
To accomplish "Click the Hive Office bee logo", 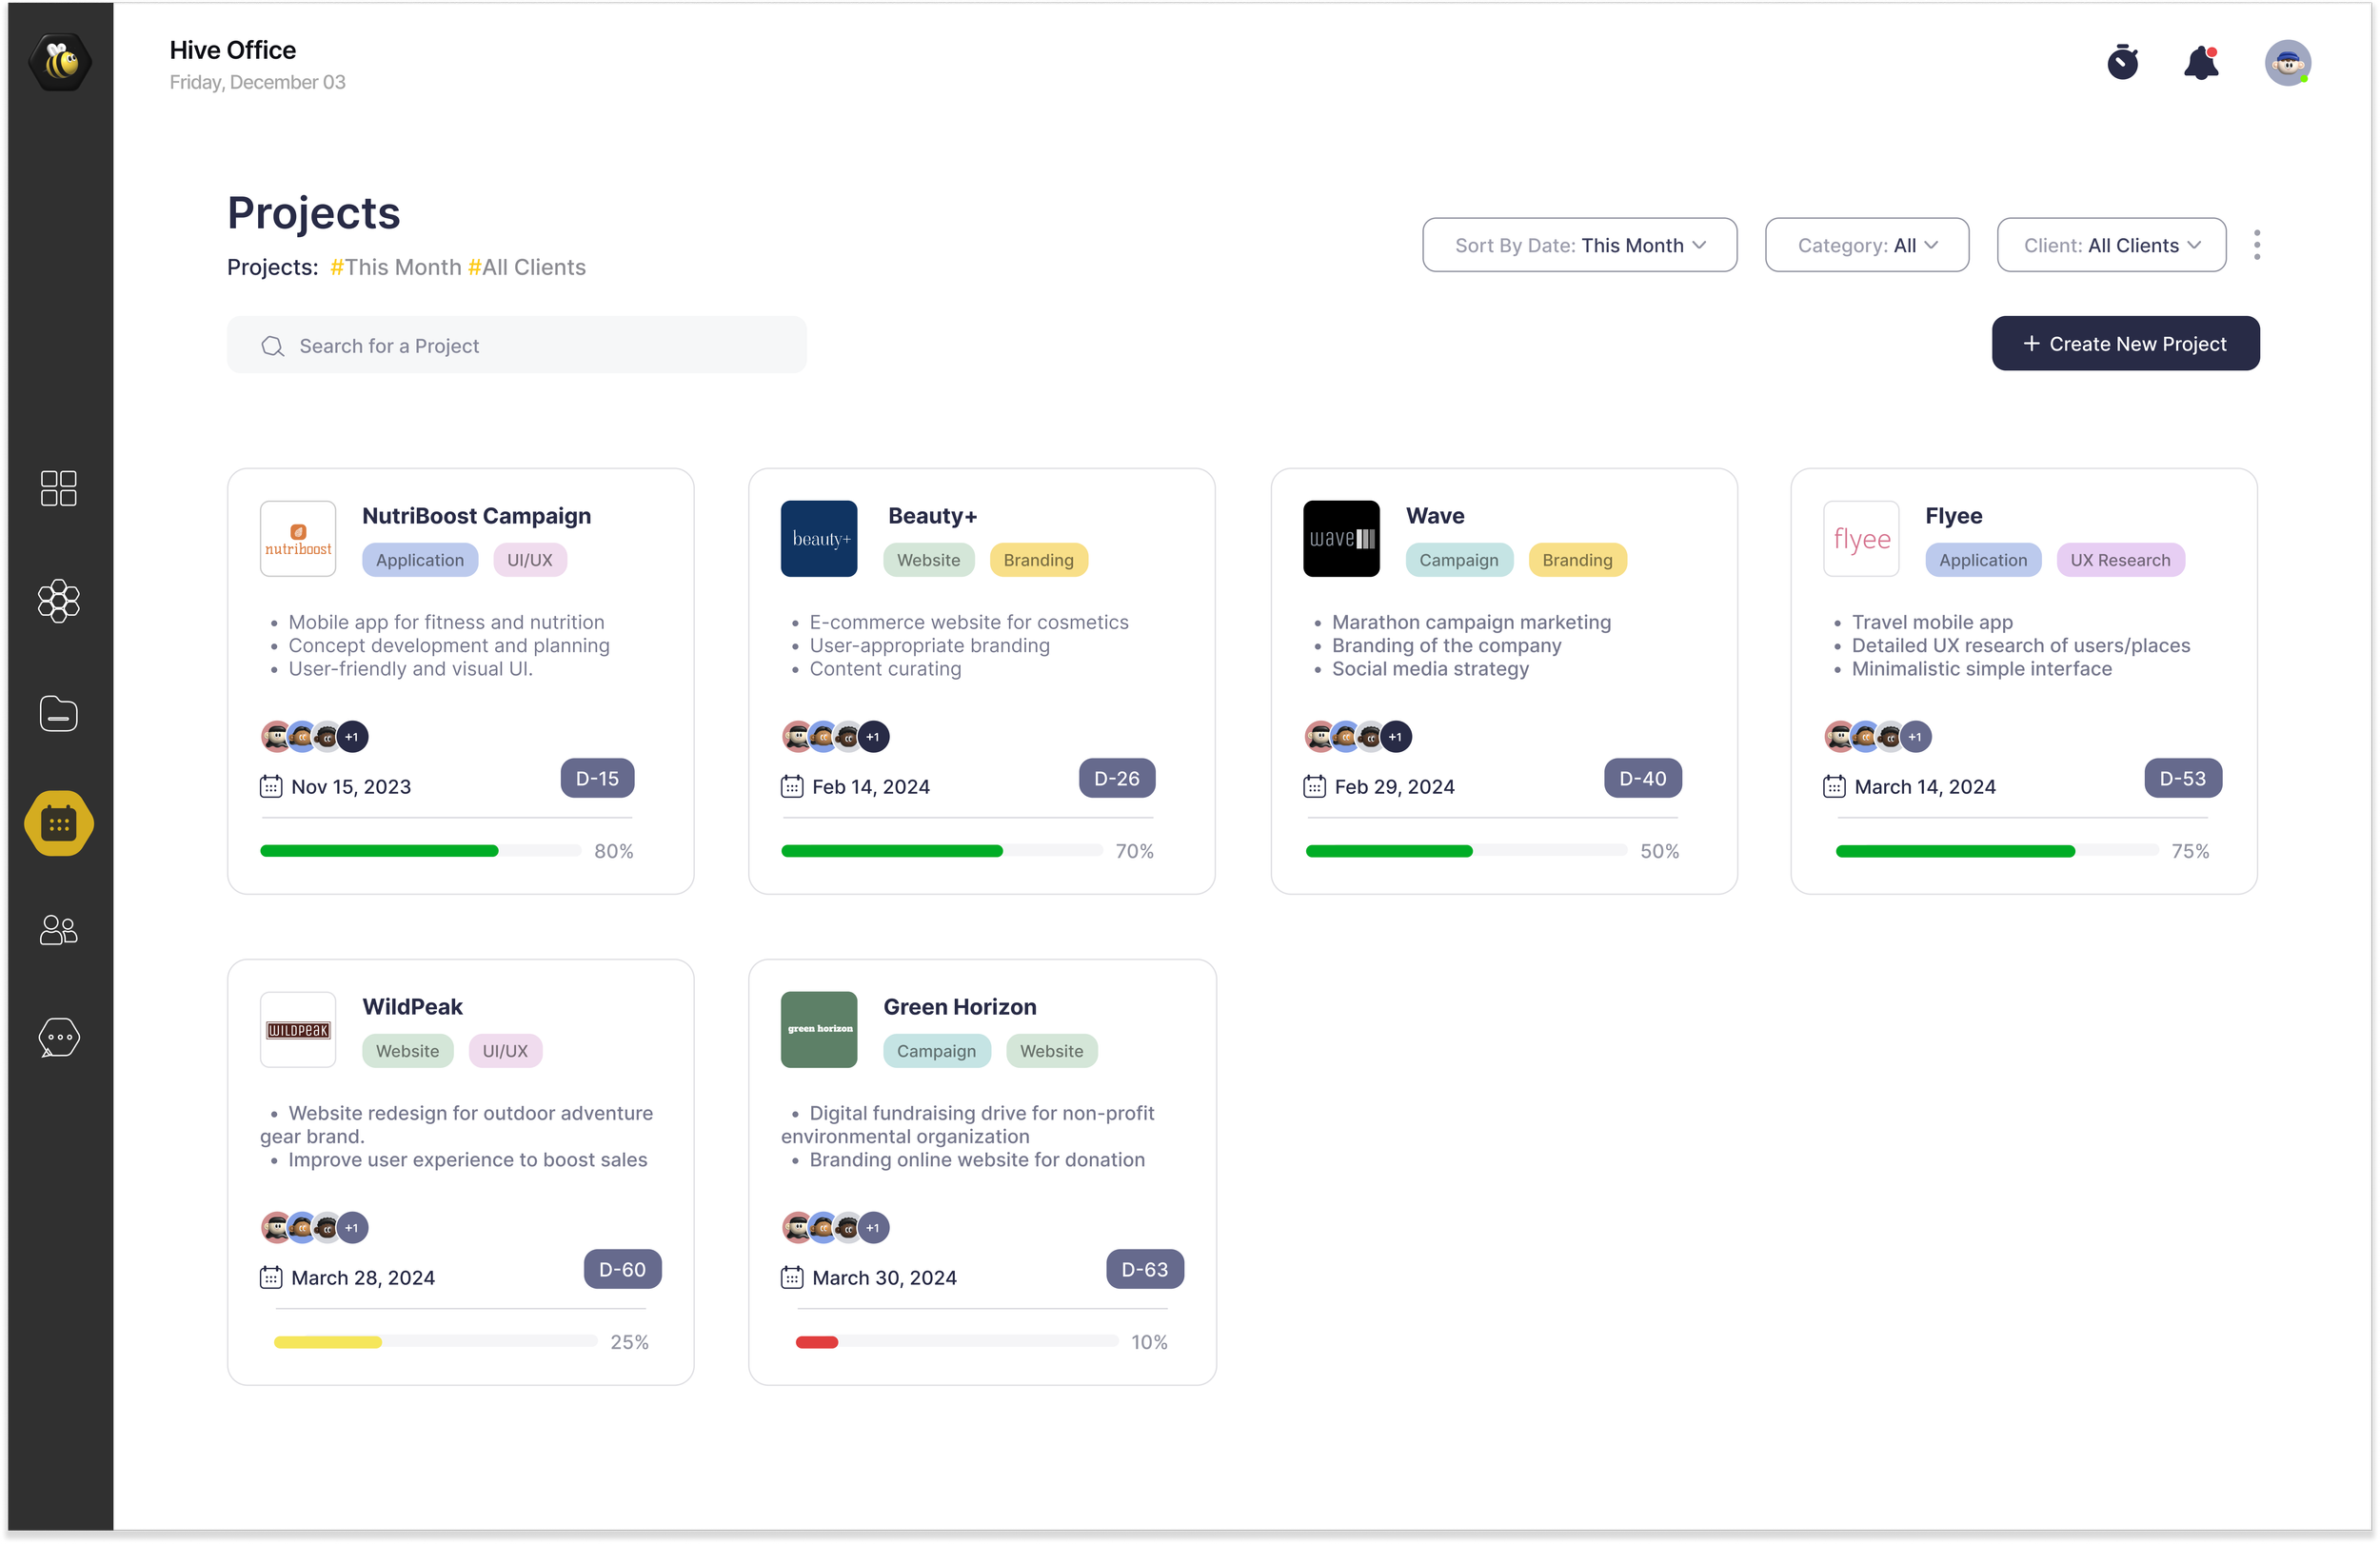I will click(60, 62).
